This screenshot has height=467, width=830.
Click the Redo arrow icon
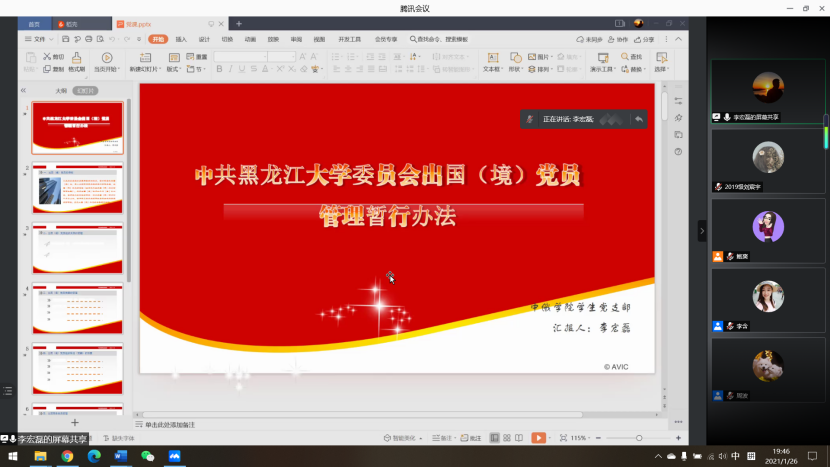(x=127, y=39)
